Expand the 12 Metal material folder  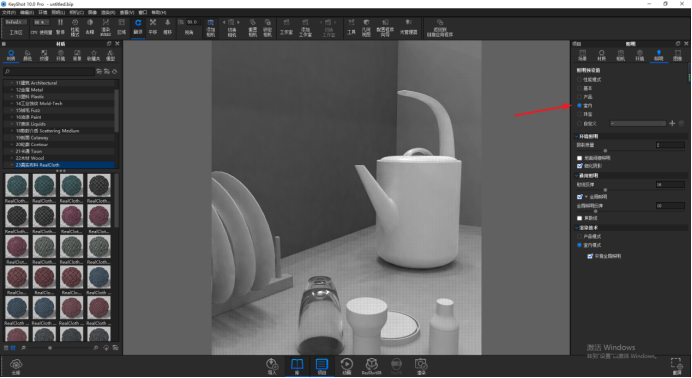click(x=12, y=90)
